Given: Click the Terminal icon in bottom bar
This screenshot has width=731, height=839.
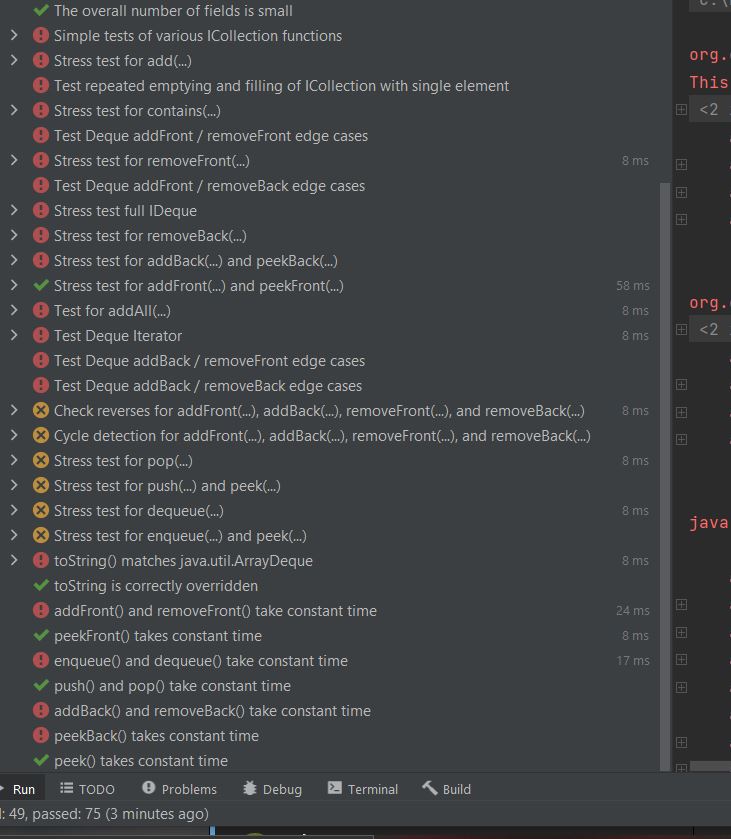Looking at the screenshot, I should pos(335,789).
